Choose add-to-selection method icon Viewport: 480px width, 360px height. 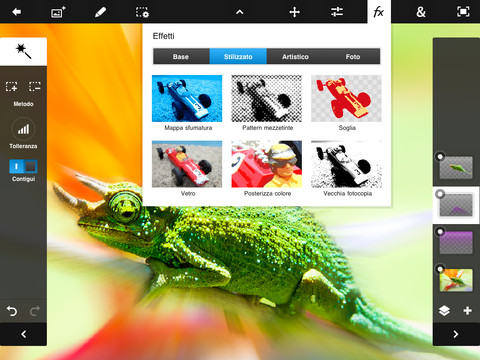pyautogui.click(x=12, y=87)
